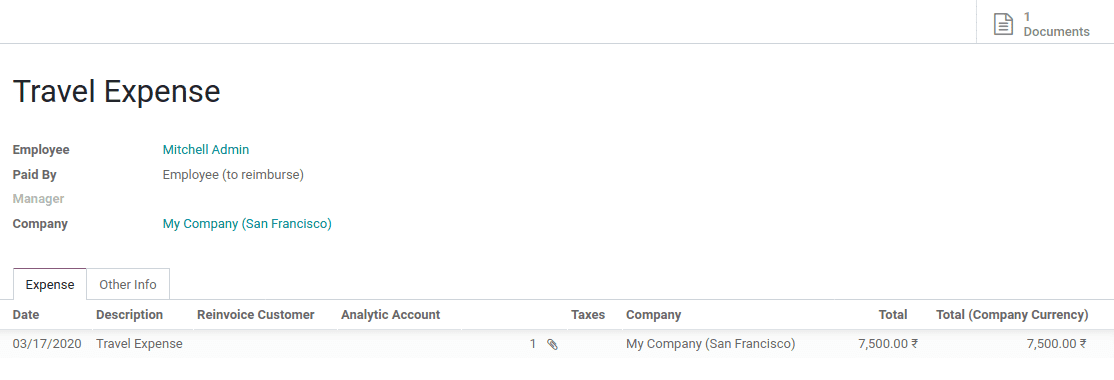Viewport: 1114px width, 380px height.
Task: Click the Company column header in table
Action: click(x=654, y=315)
